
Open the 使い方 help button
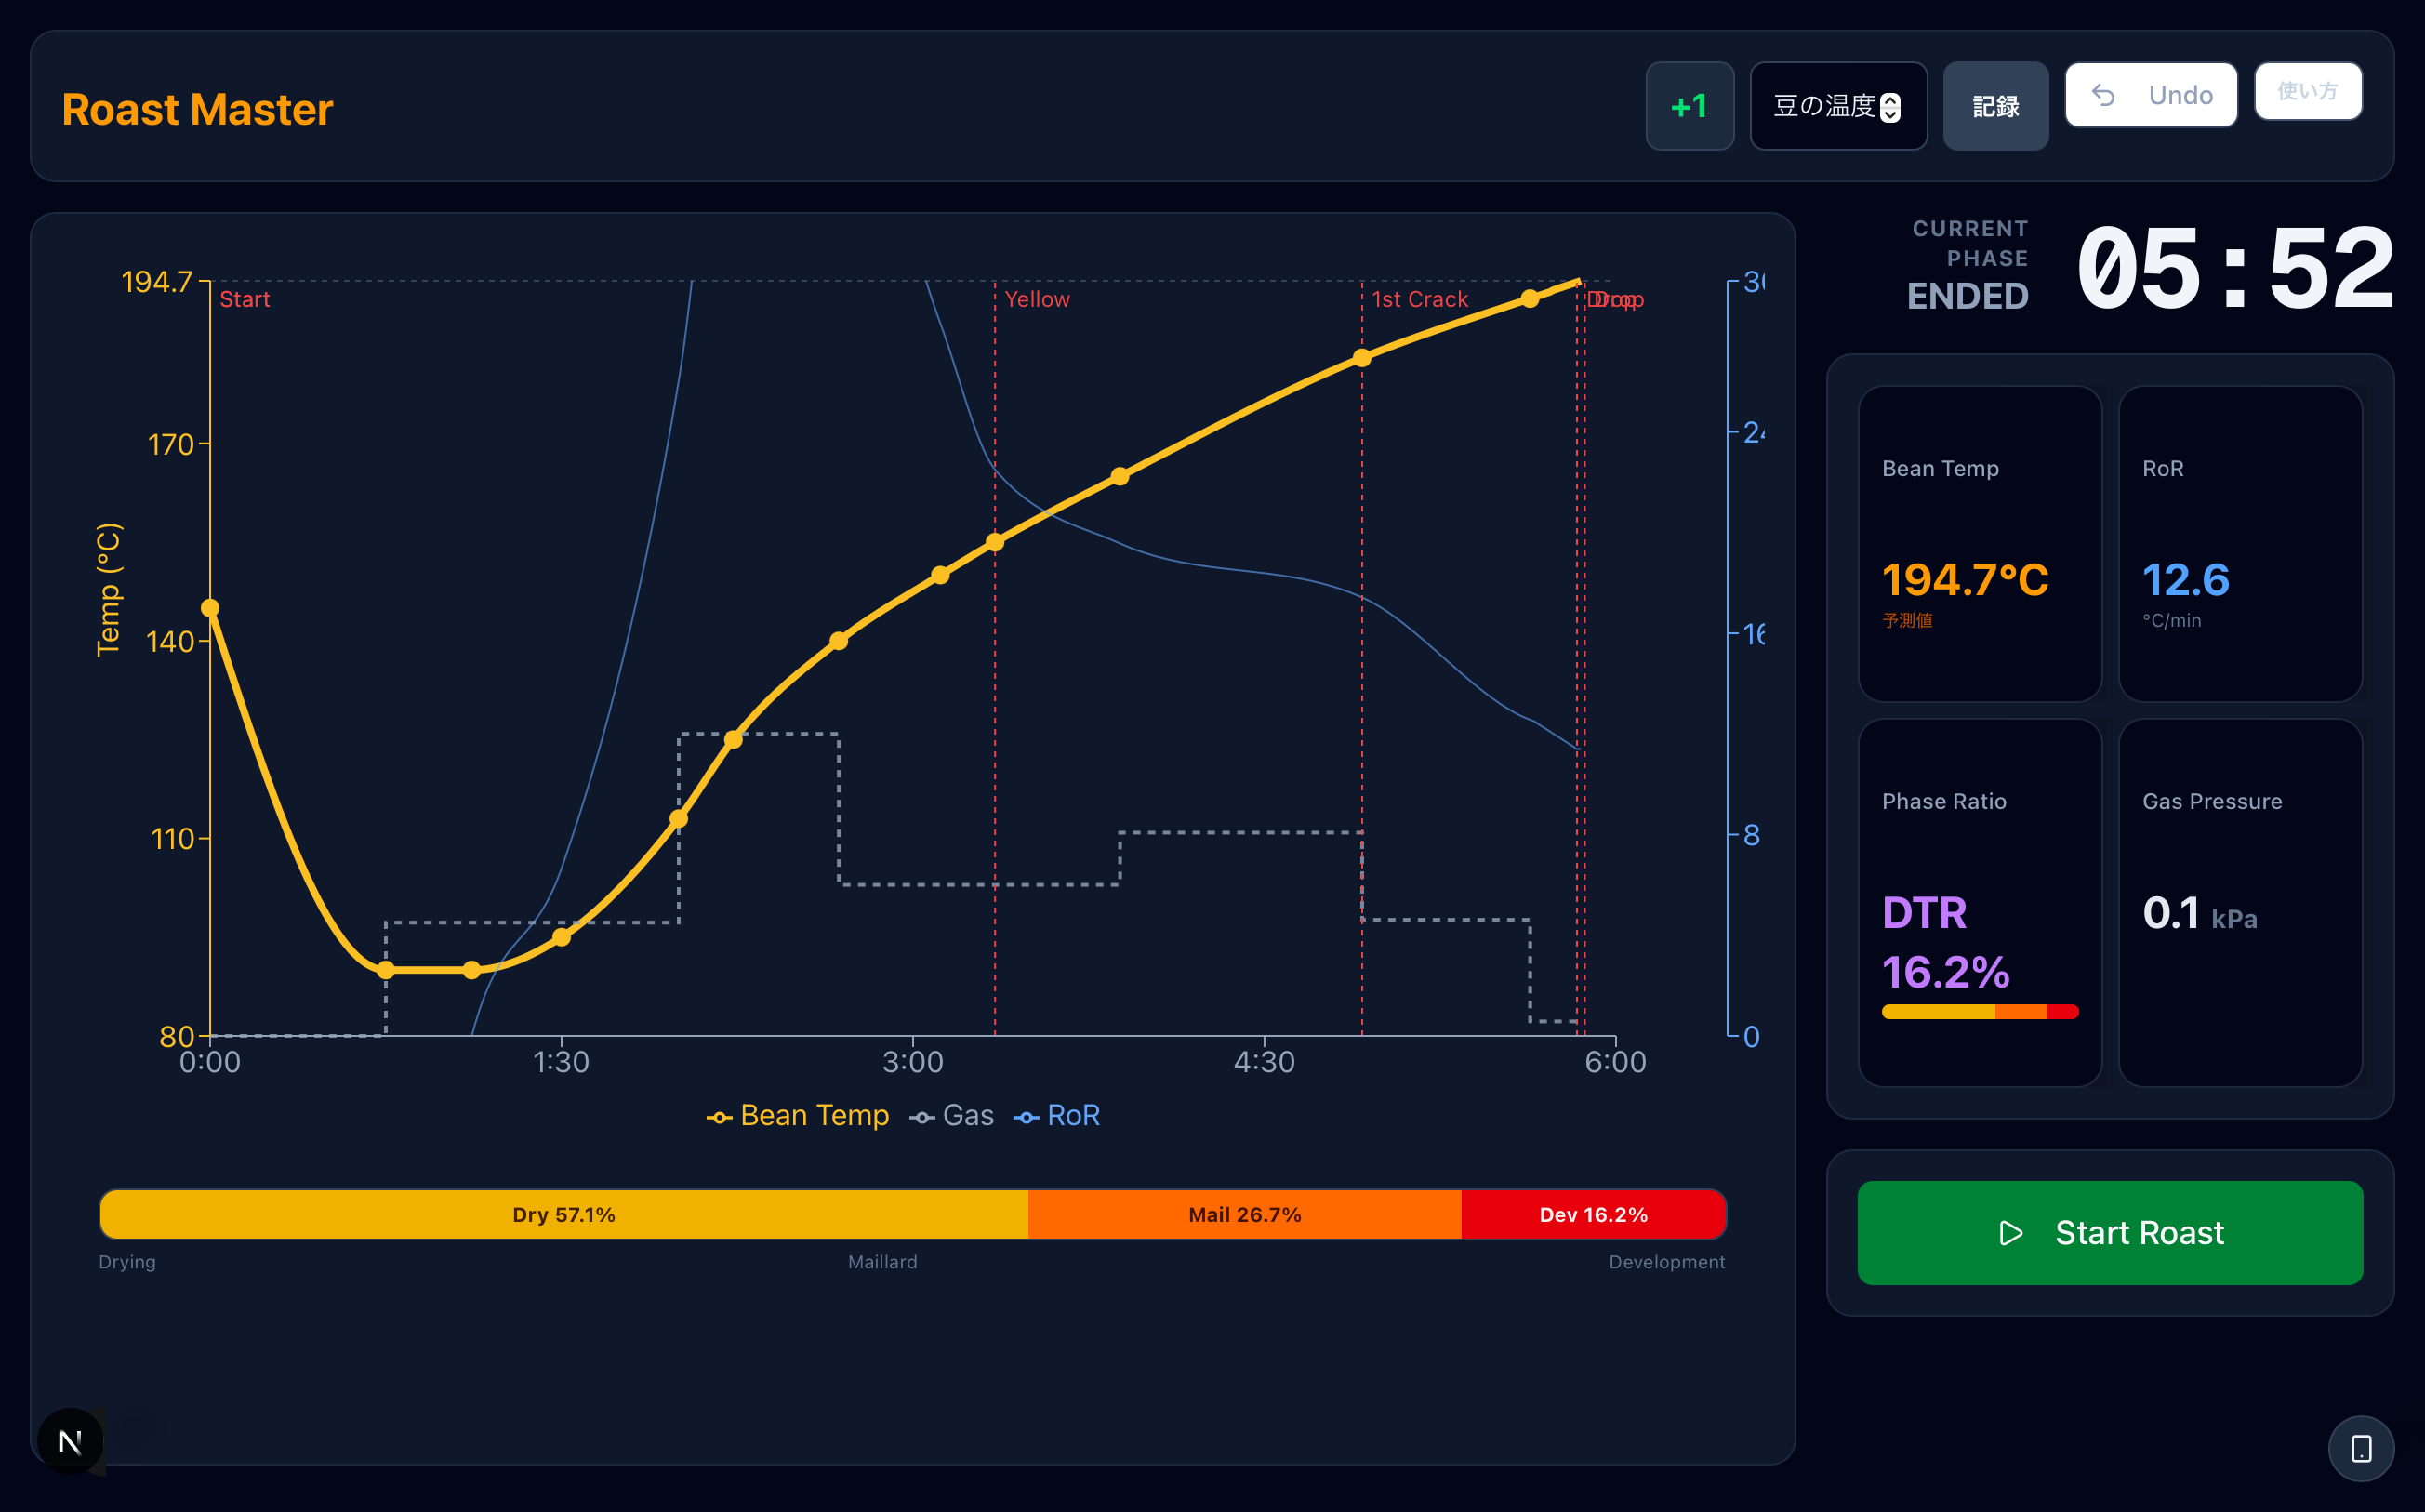tap(2307, 91)
